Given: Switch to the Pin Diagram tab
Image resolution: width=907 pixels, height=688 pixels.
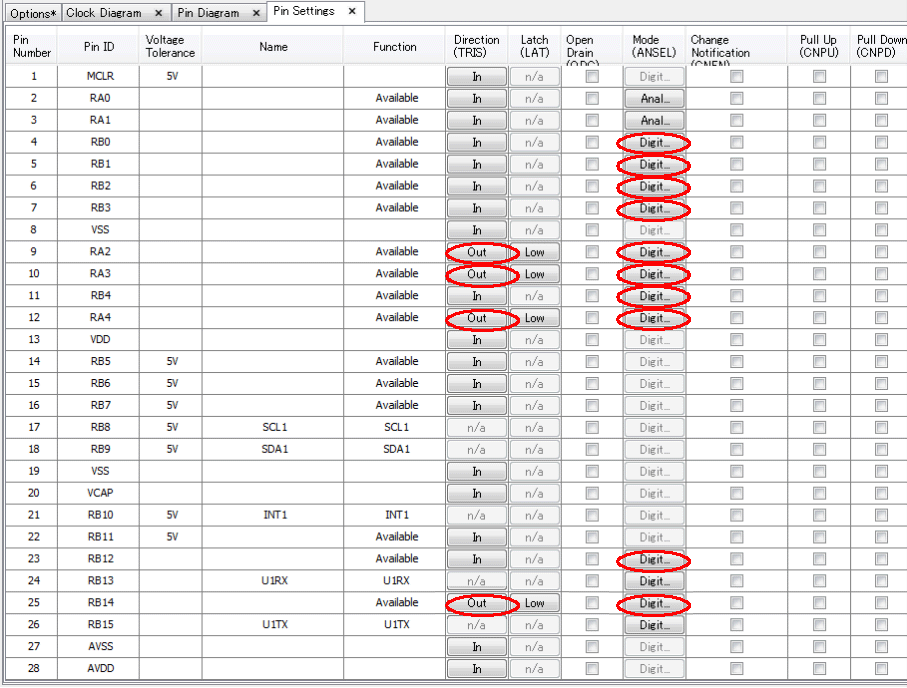Looking at the screenshot, I should click(x=208, y=14).
